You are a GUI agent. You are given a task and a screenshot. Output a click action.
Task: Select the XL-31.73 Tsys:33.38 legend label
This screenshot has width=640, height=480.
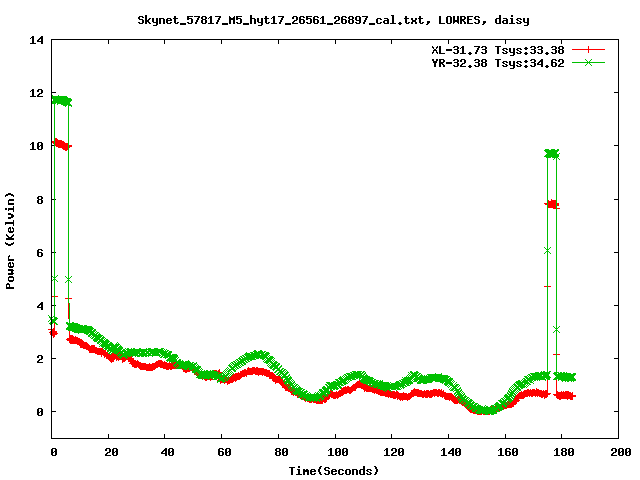[x=498, y=50]
